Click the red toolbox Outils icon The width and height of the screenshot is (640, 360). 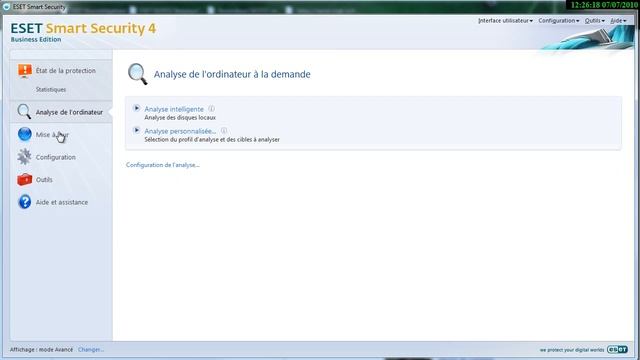pos(24,179)
